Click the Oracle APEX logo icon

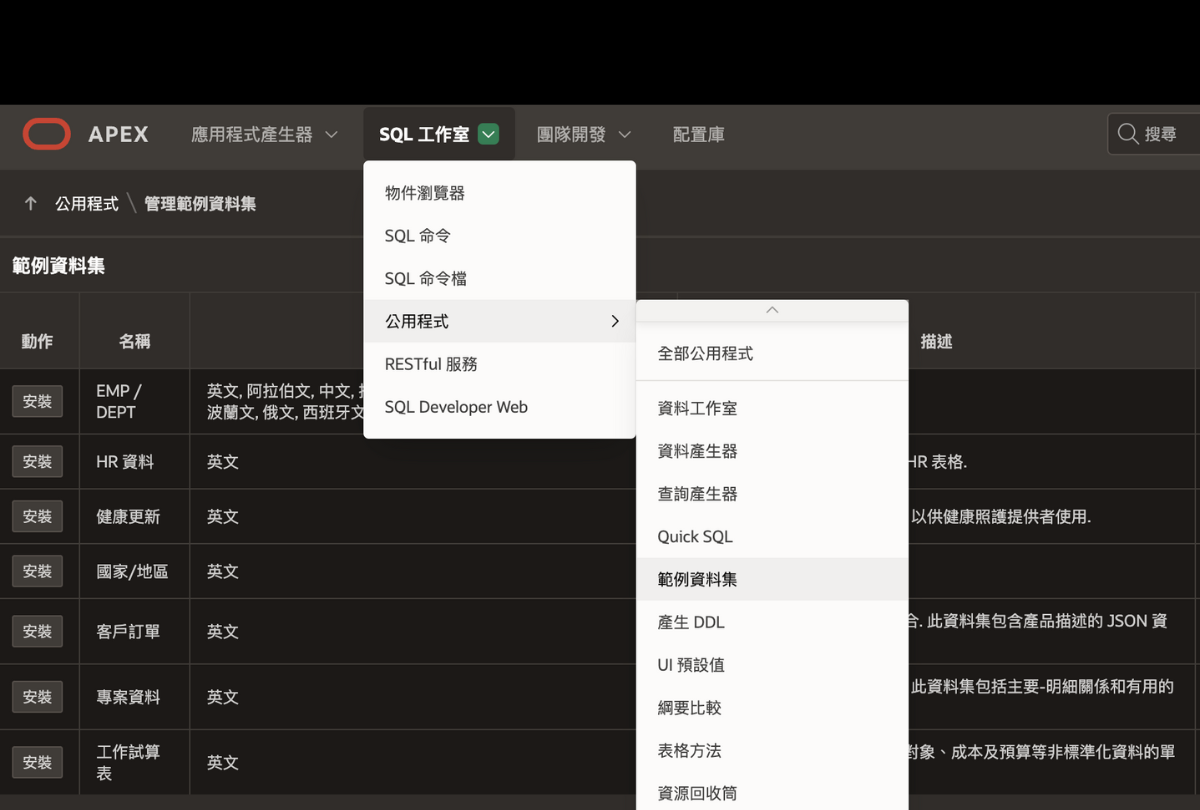click(47, 134)
